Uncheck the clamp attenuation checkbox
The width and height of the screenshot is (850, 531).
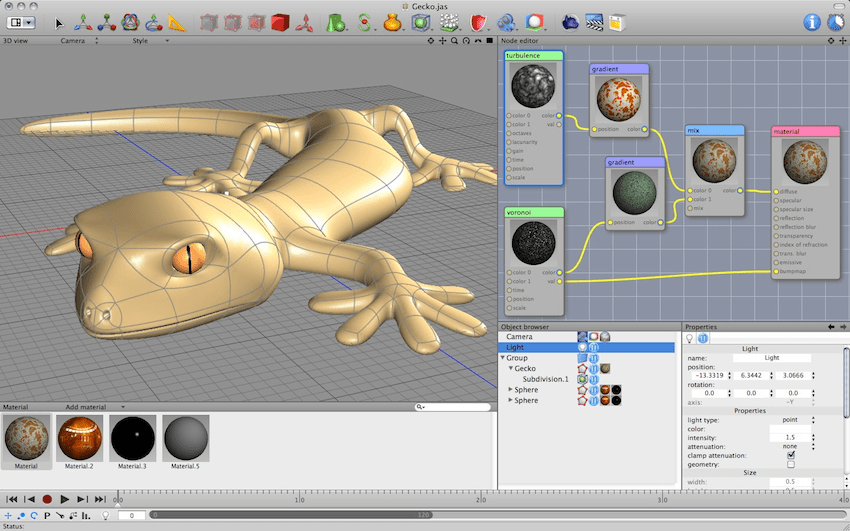(x=791, y=455)
